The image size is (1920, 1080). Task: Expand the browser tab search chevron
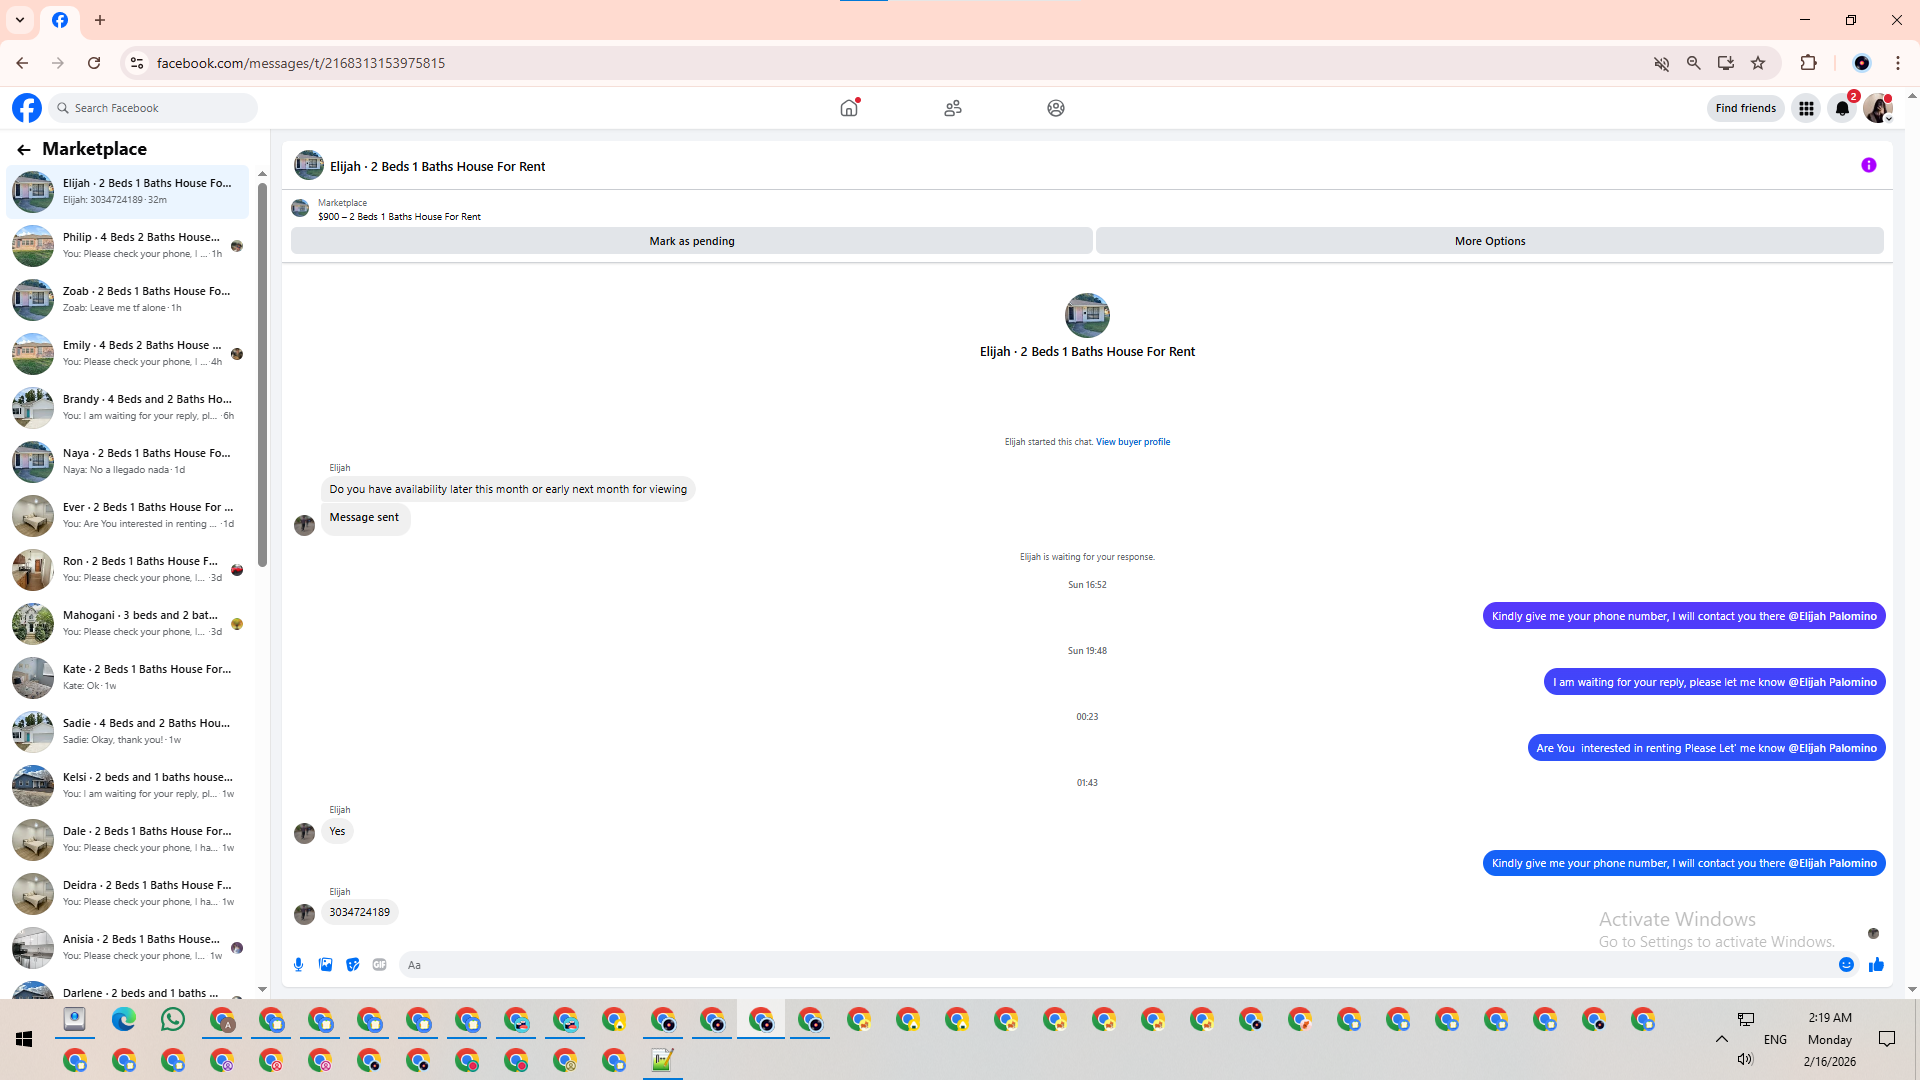coord(20,20)
